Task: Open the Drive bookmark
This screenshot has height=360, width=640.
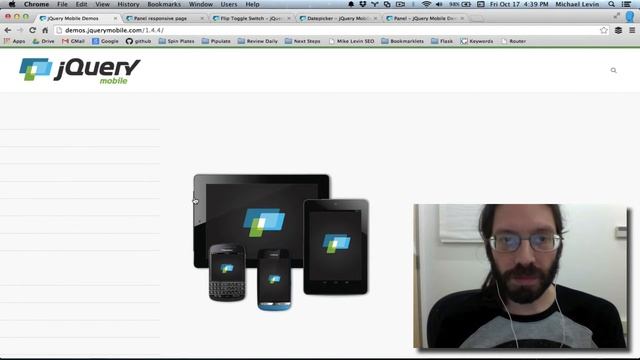Action: [43, 41]
